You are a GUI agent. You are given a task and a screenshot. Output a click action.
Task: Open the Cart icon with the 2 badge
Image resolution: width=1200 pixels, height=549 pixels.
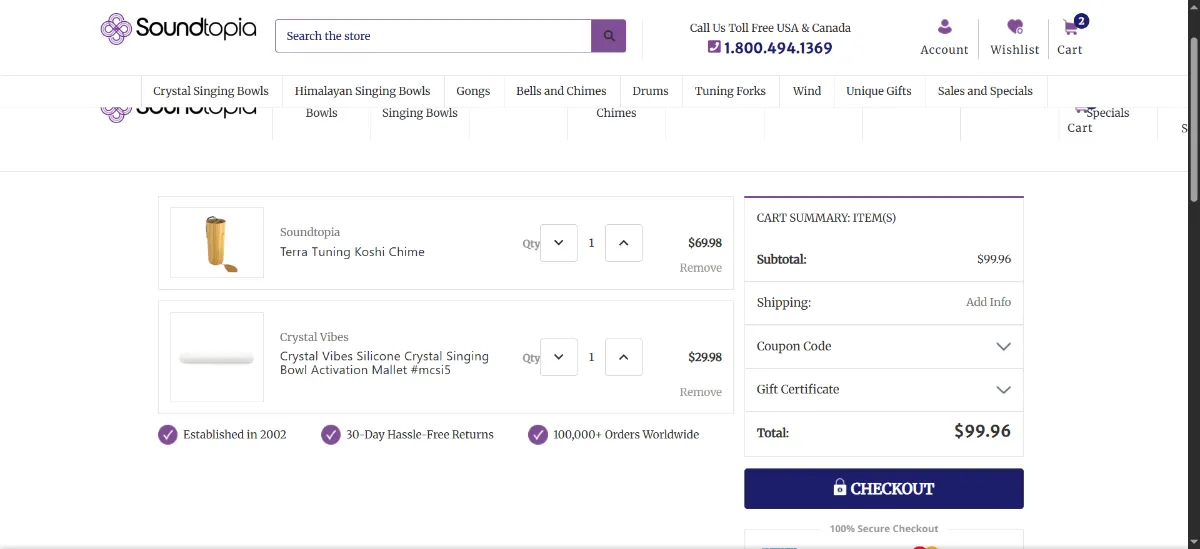click(1071, 27)
